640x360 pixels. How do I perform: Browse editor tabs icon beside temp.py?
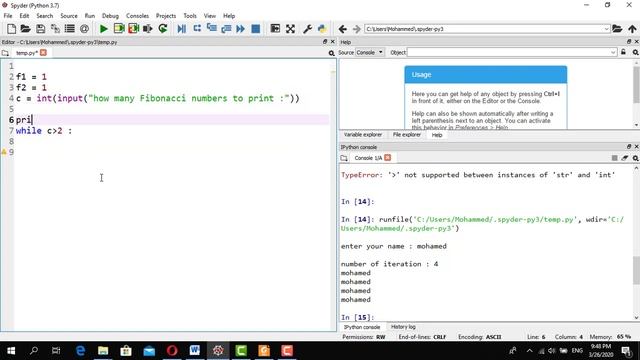tap(5, 53)
